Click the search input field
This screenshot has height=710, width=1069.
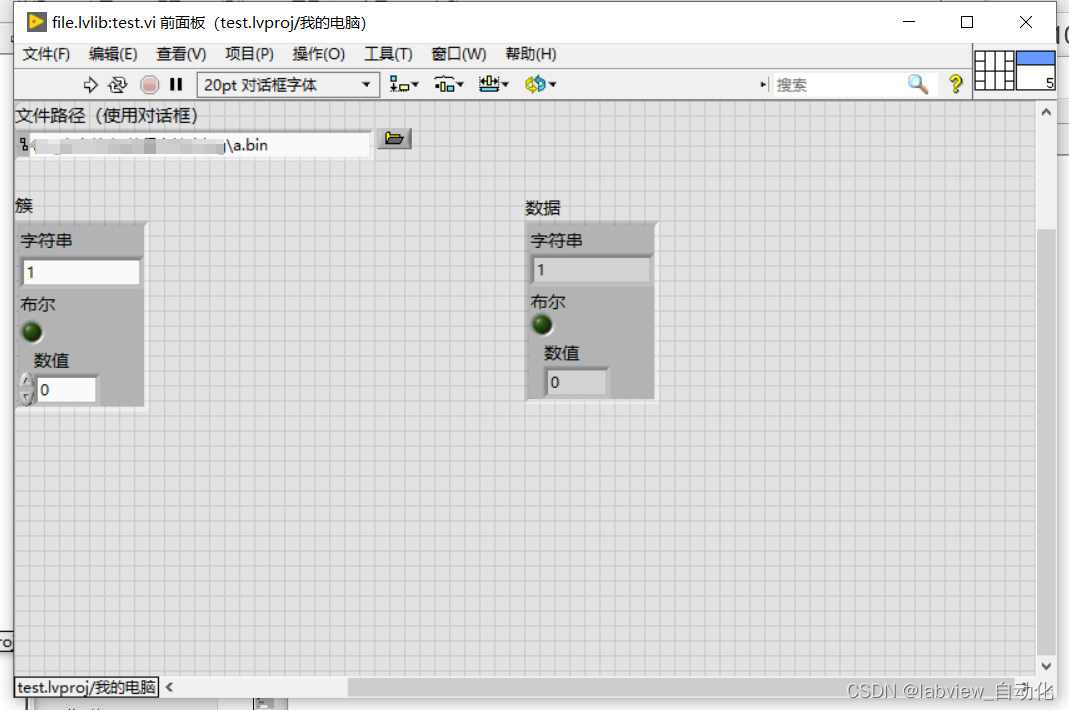click(840, 85)
